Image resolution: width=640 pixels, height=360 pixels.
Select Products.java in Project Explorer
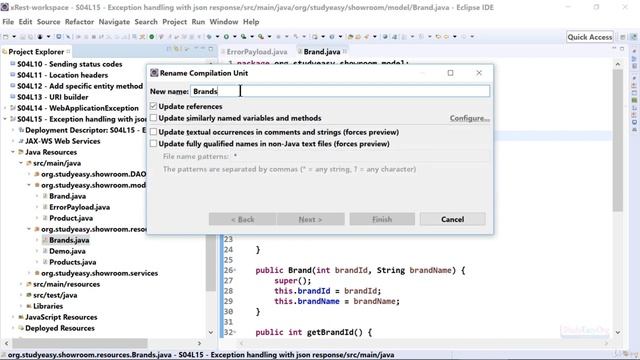[x=73, y=262]
